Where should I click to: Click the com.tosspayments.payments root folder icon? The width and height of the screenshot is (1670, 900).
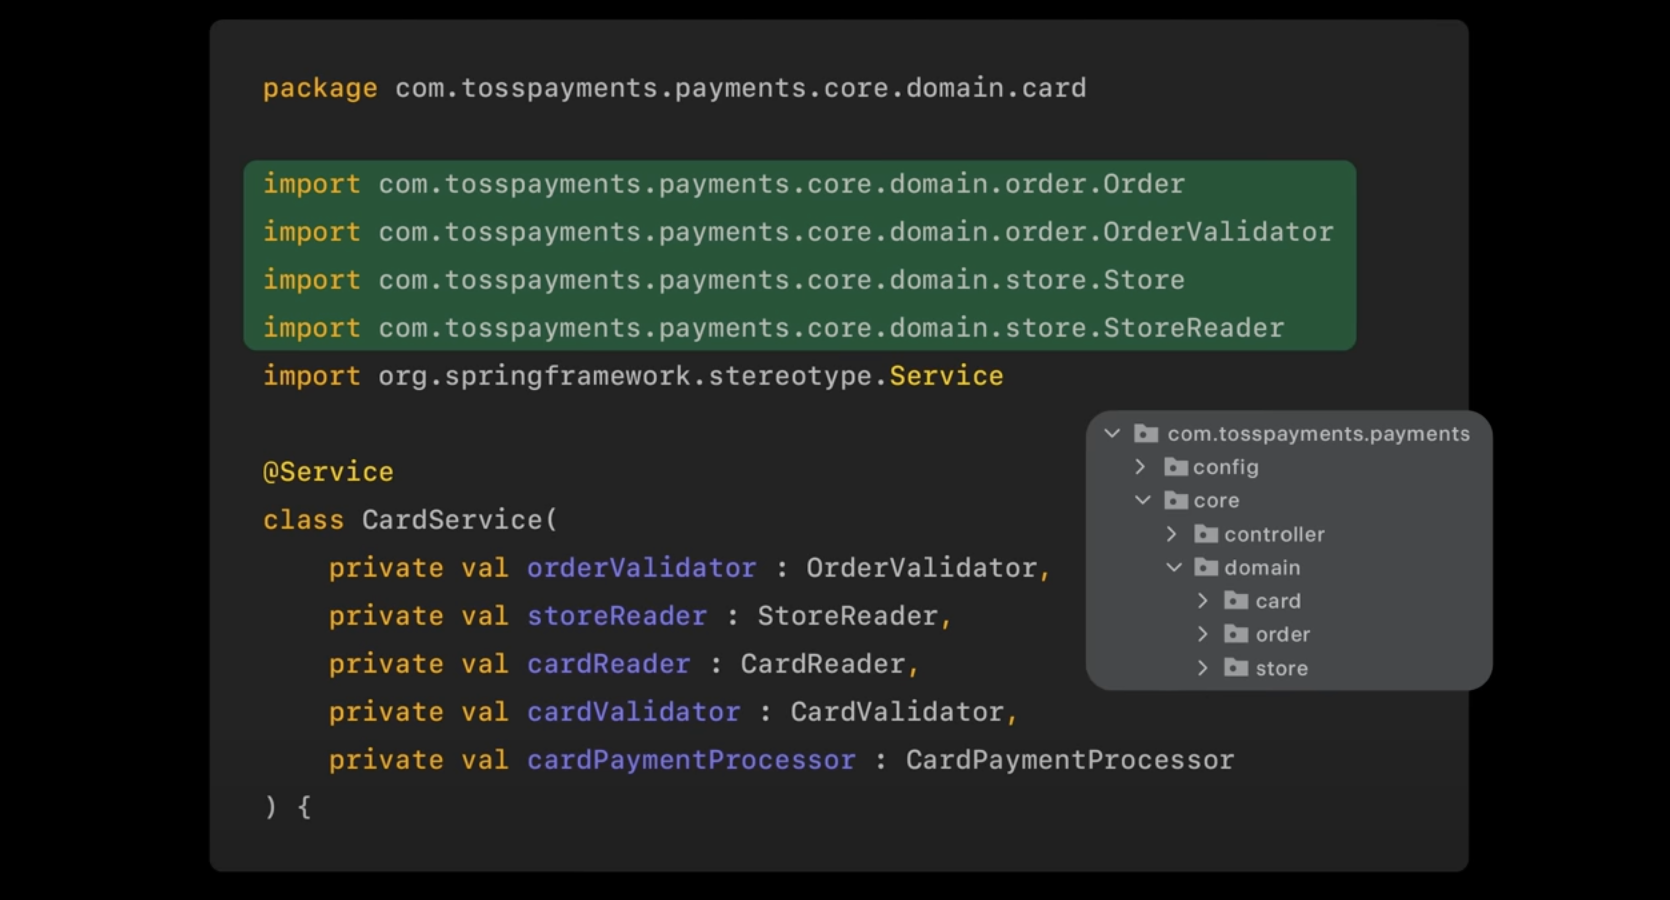coord(1146,434)
